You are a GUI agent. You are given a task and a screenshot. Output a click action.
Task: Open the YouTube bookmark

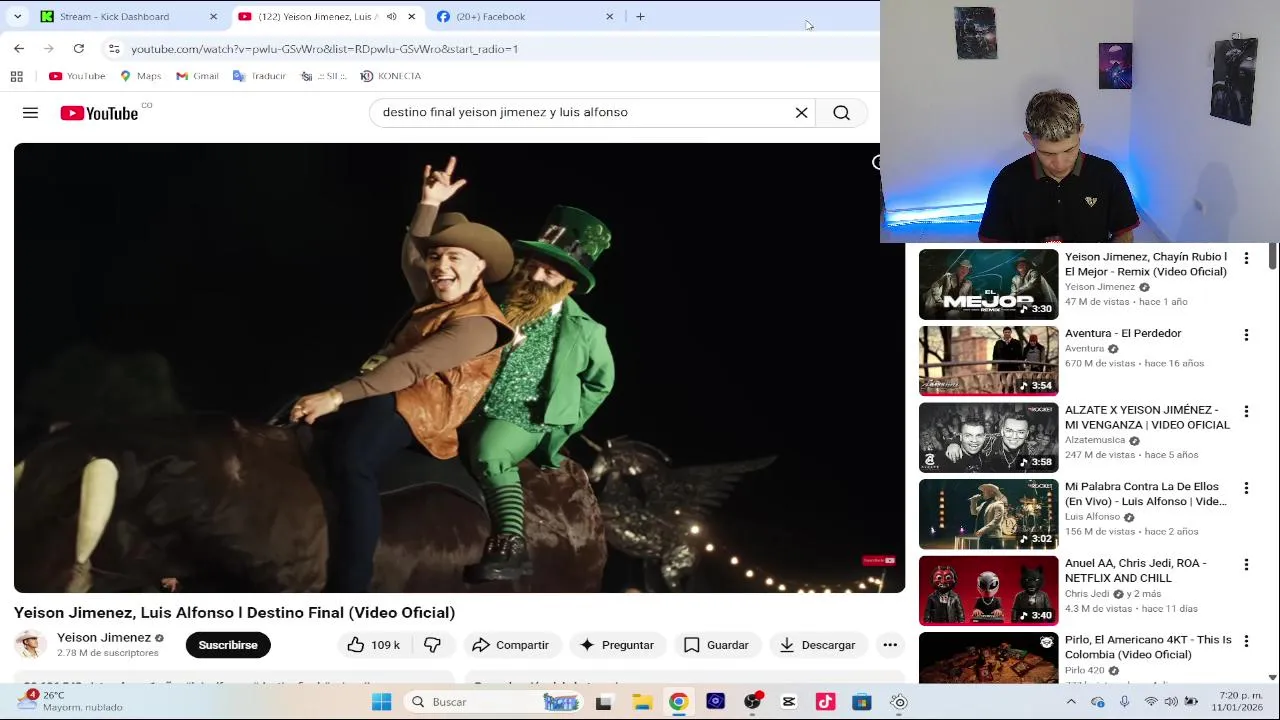coord(77,76)
